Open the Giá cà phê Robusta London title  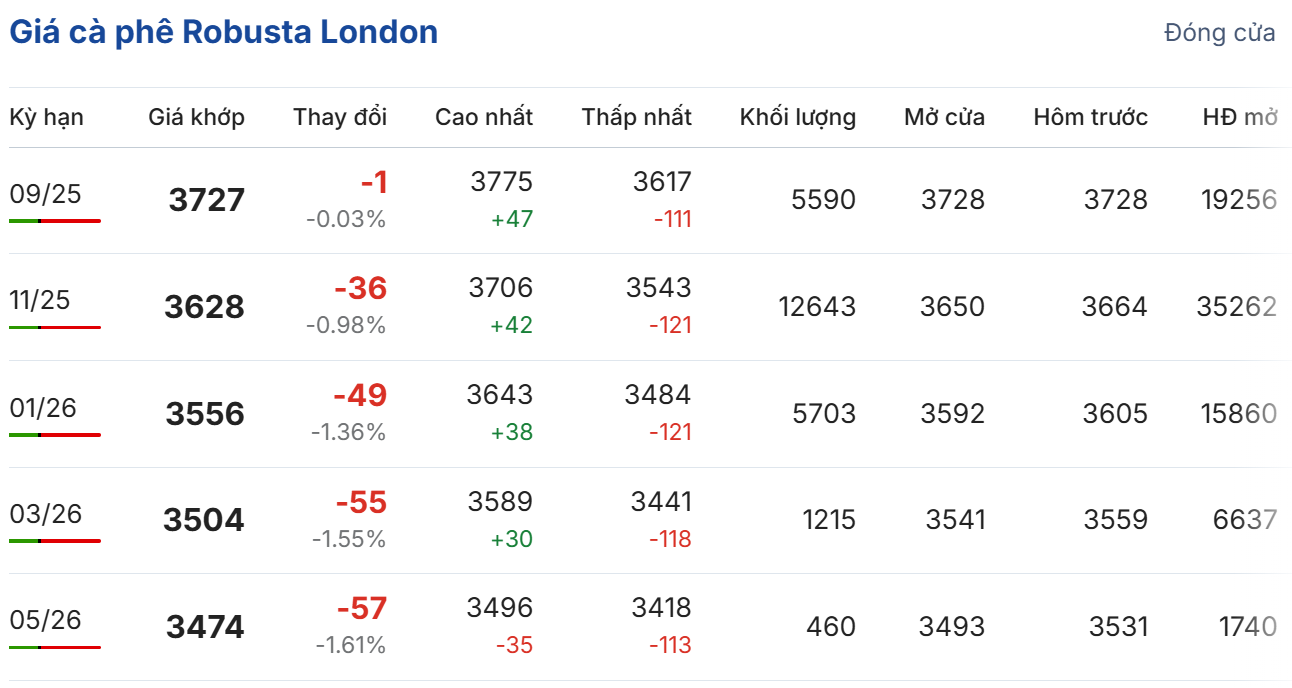(x=224, y=32)
